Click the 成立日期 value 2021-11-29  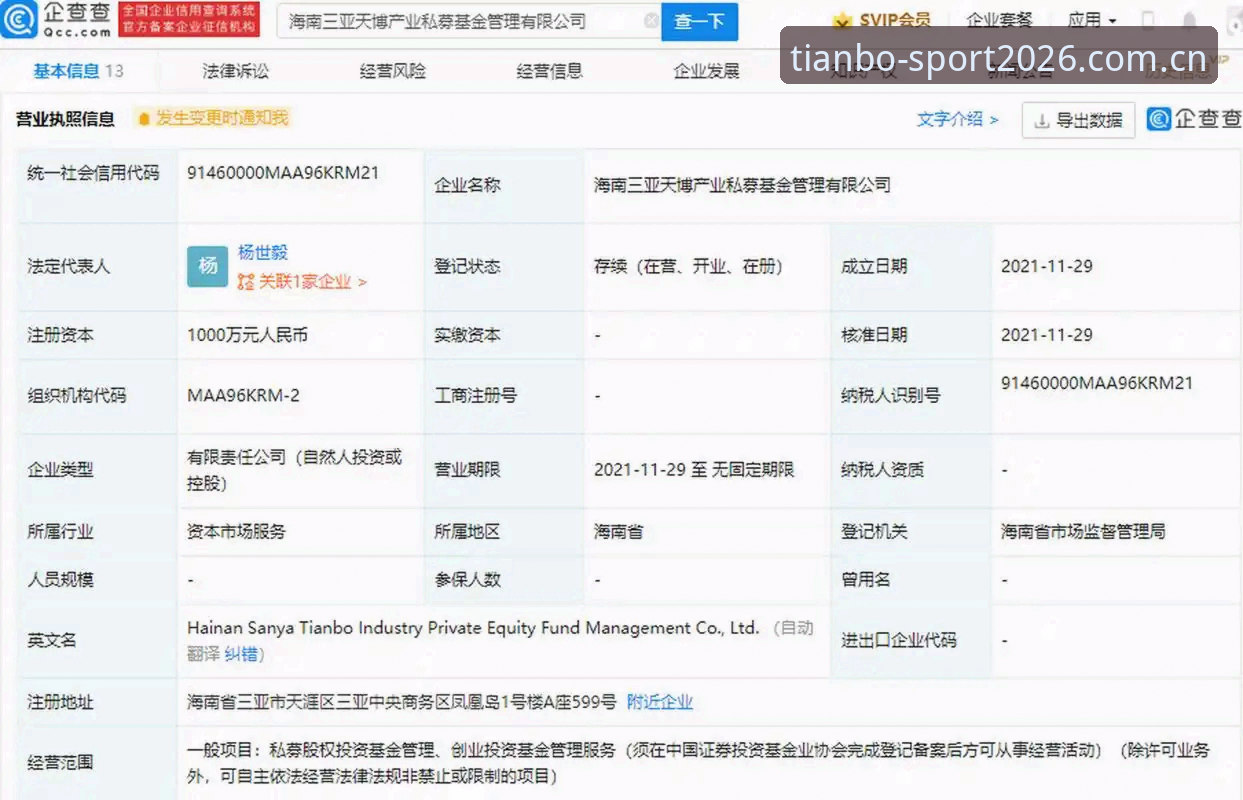click(x=1047, y=266)
